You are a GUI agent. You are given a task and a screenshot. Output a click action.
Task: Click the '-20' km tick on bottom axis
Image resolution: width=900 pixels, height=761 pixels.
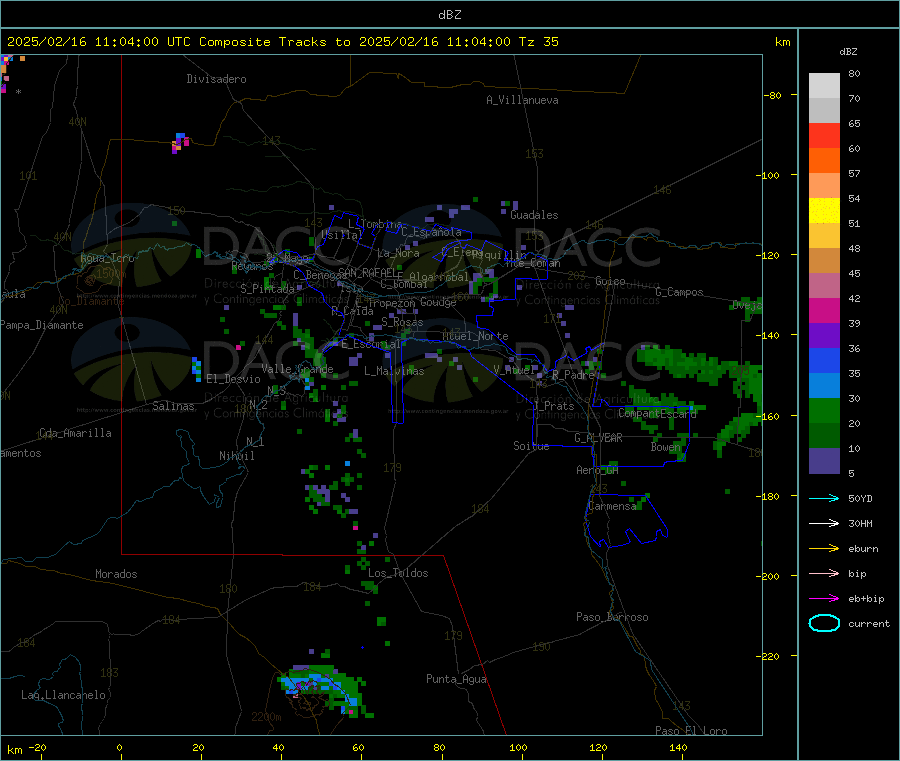tap(38, 747)
